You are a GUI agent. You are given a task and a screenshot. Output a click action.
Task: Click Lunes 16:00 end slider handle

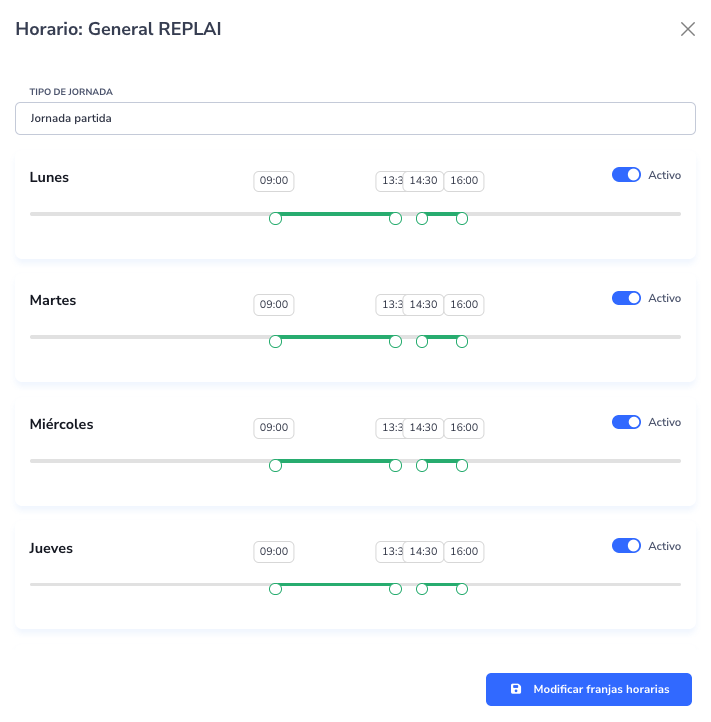tap(462, 218)
